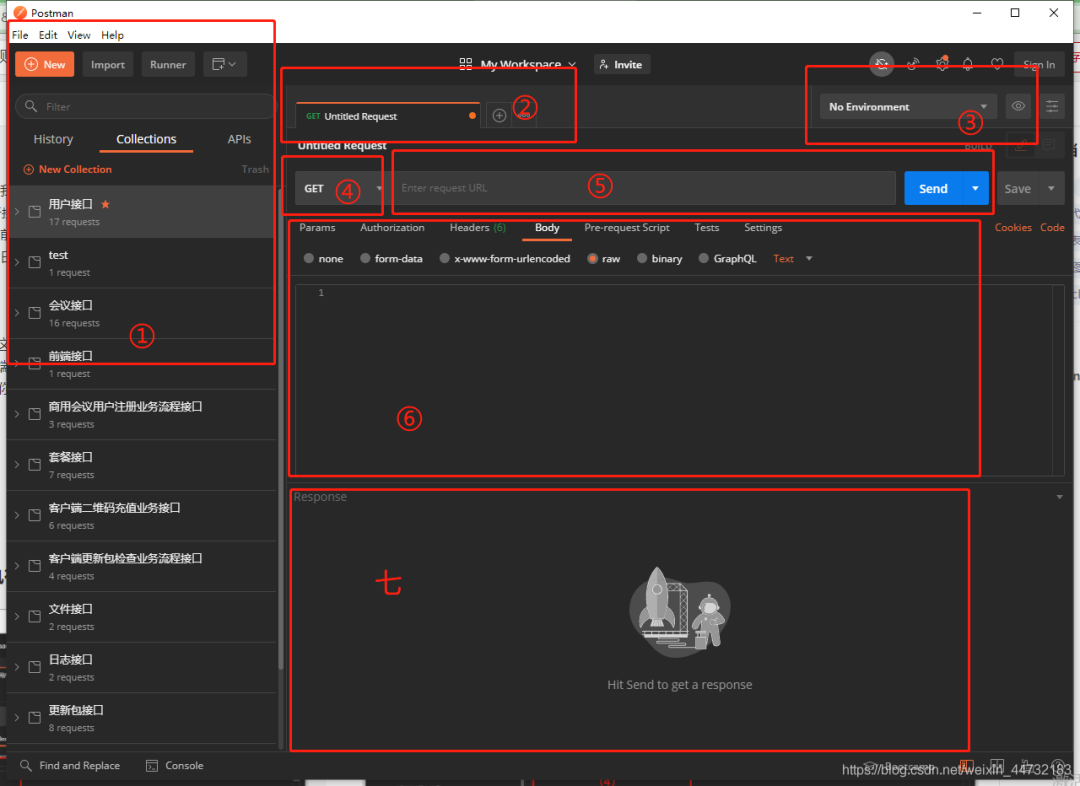
Task: Open the GET method dropdown
Action: [340, 188]
